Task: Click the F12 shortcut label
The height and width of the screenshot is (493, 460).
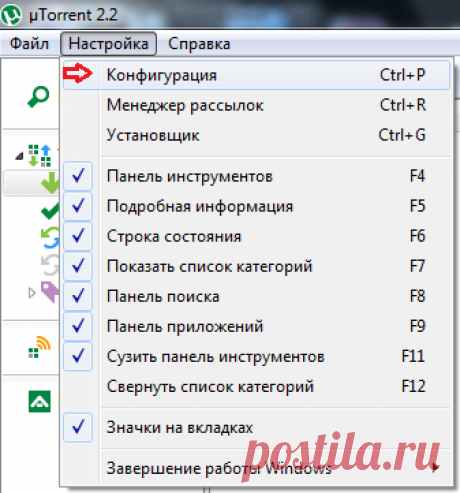Action: click(x=414, y=386)
